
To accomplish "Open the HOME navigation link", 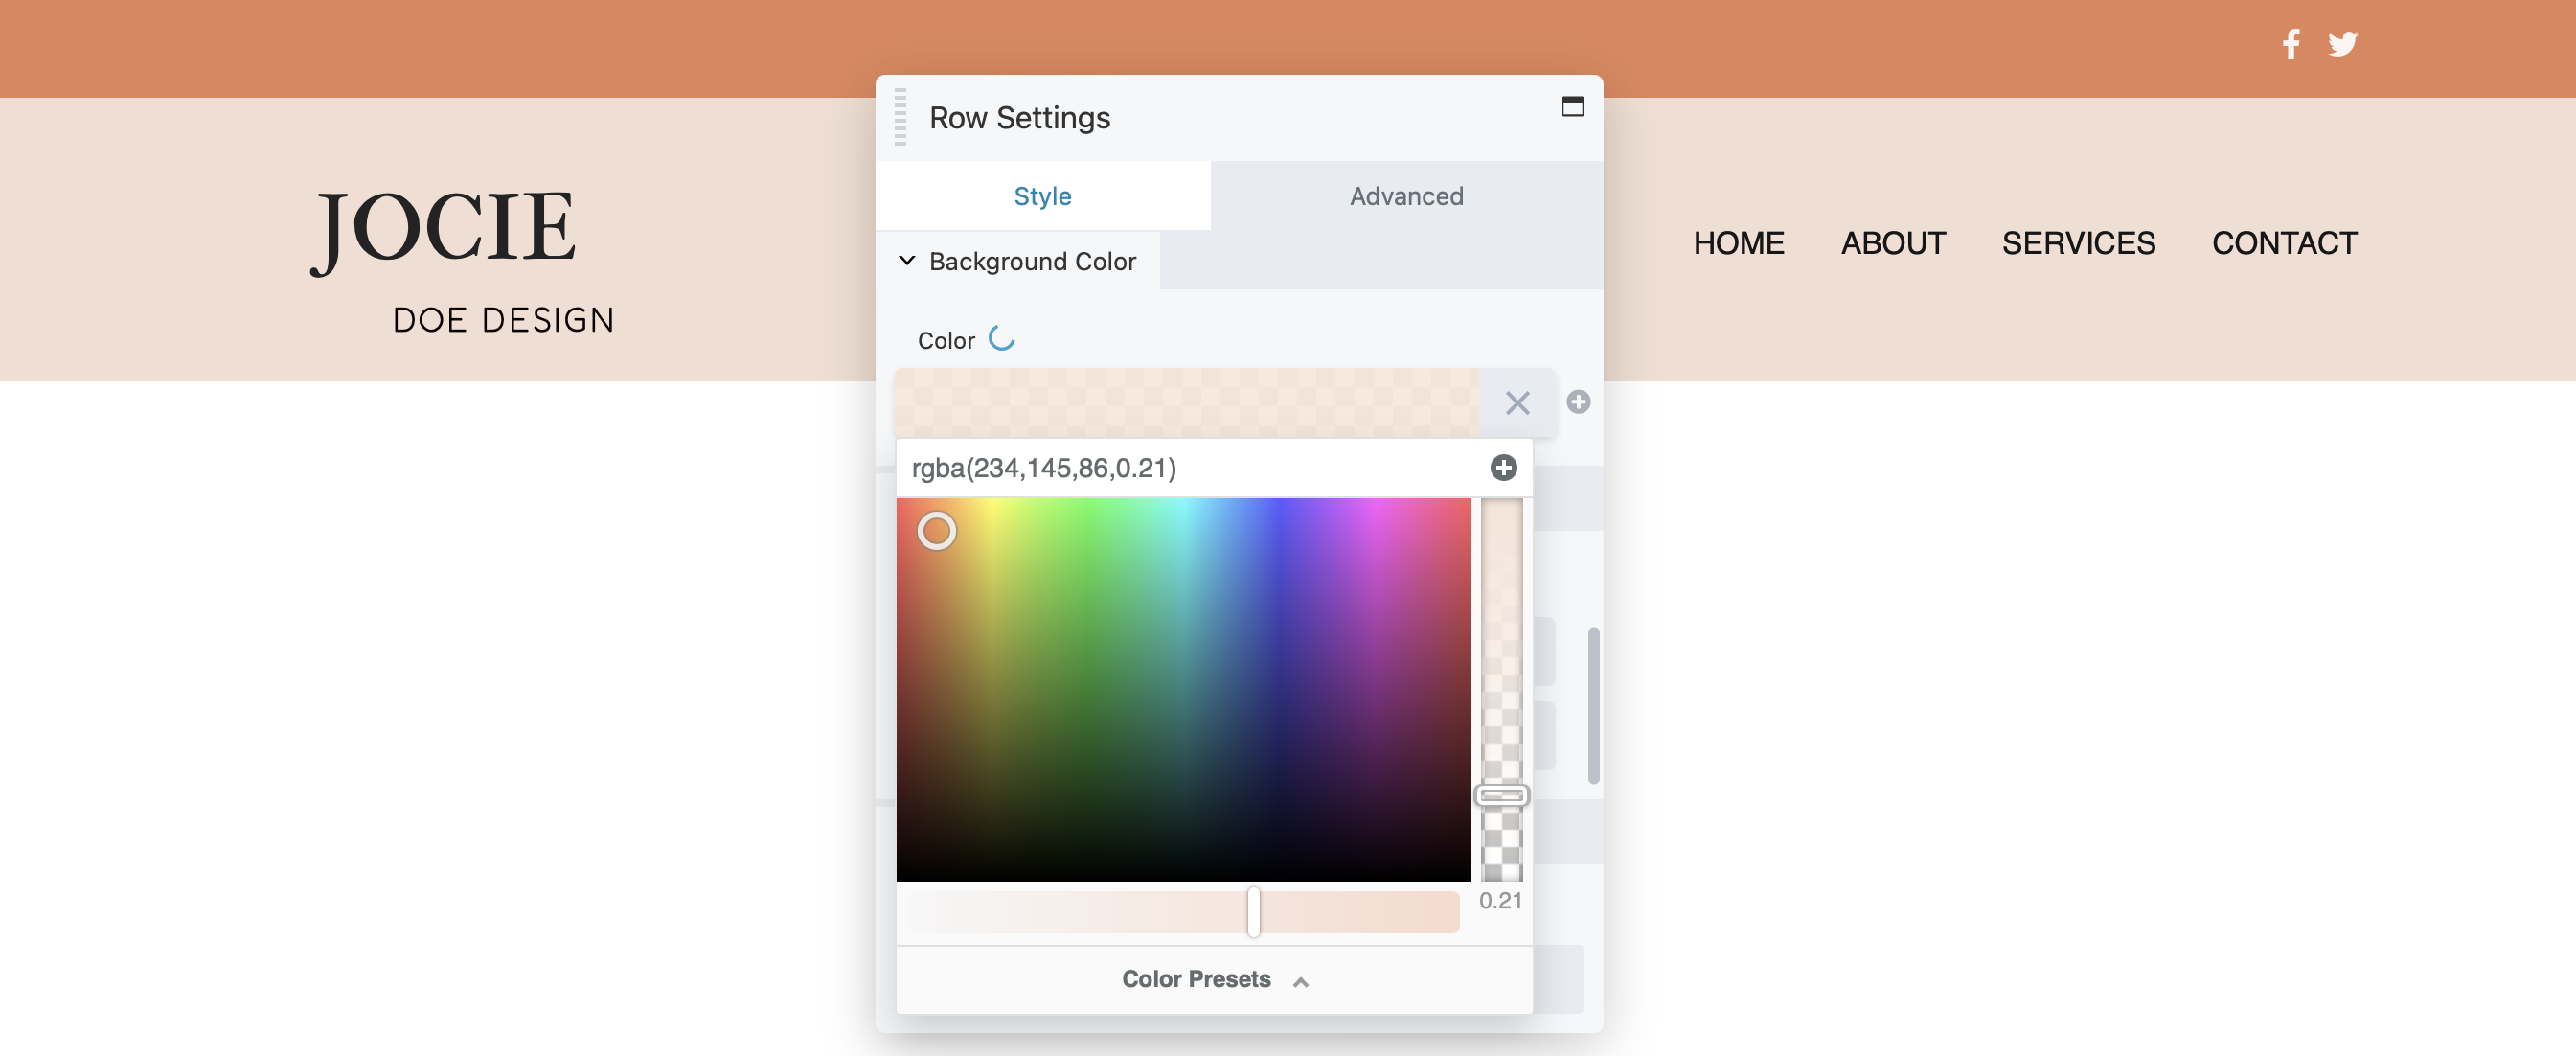I will pyautogui.click(x=1738, y=243).
